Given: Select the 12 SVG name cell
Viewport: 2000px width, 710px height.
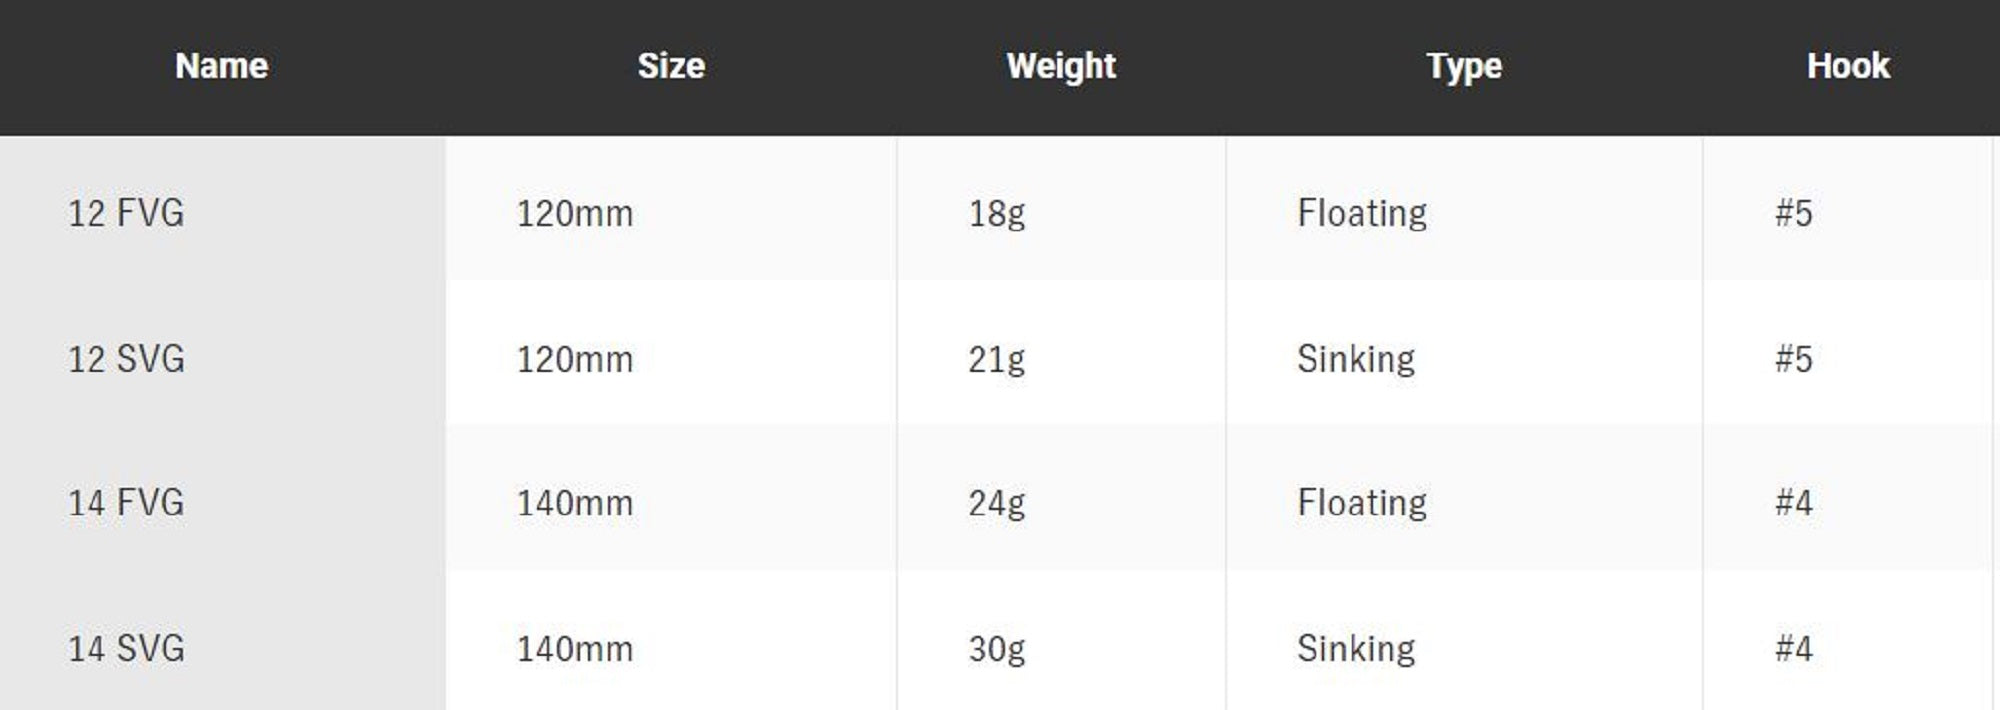Looking at the screenshot, I should tap(126, 359).
